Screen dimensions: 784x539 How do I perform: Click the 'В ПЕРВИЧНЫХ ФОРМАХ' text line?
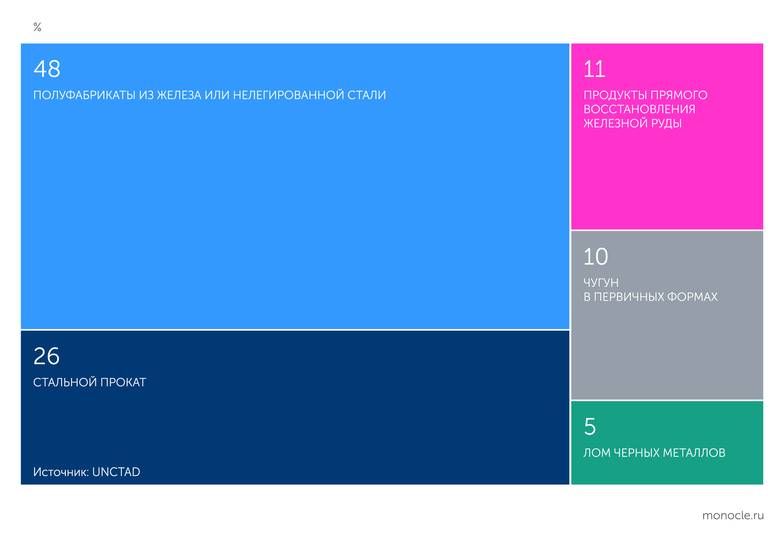click(x=650, y=297)
